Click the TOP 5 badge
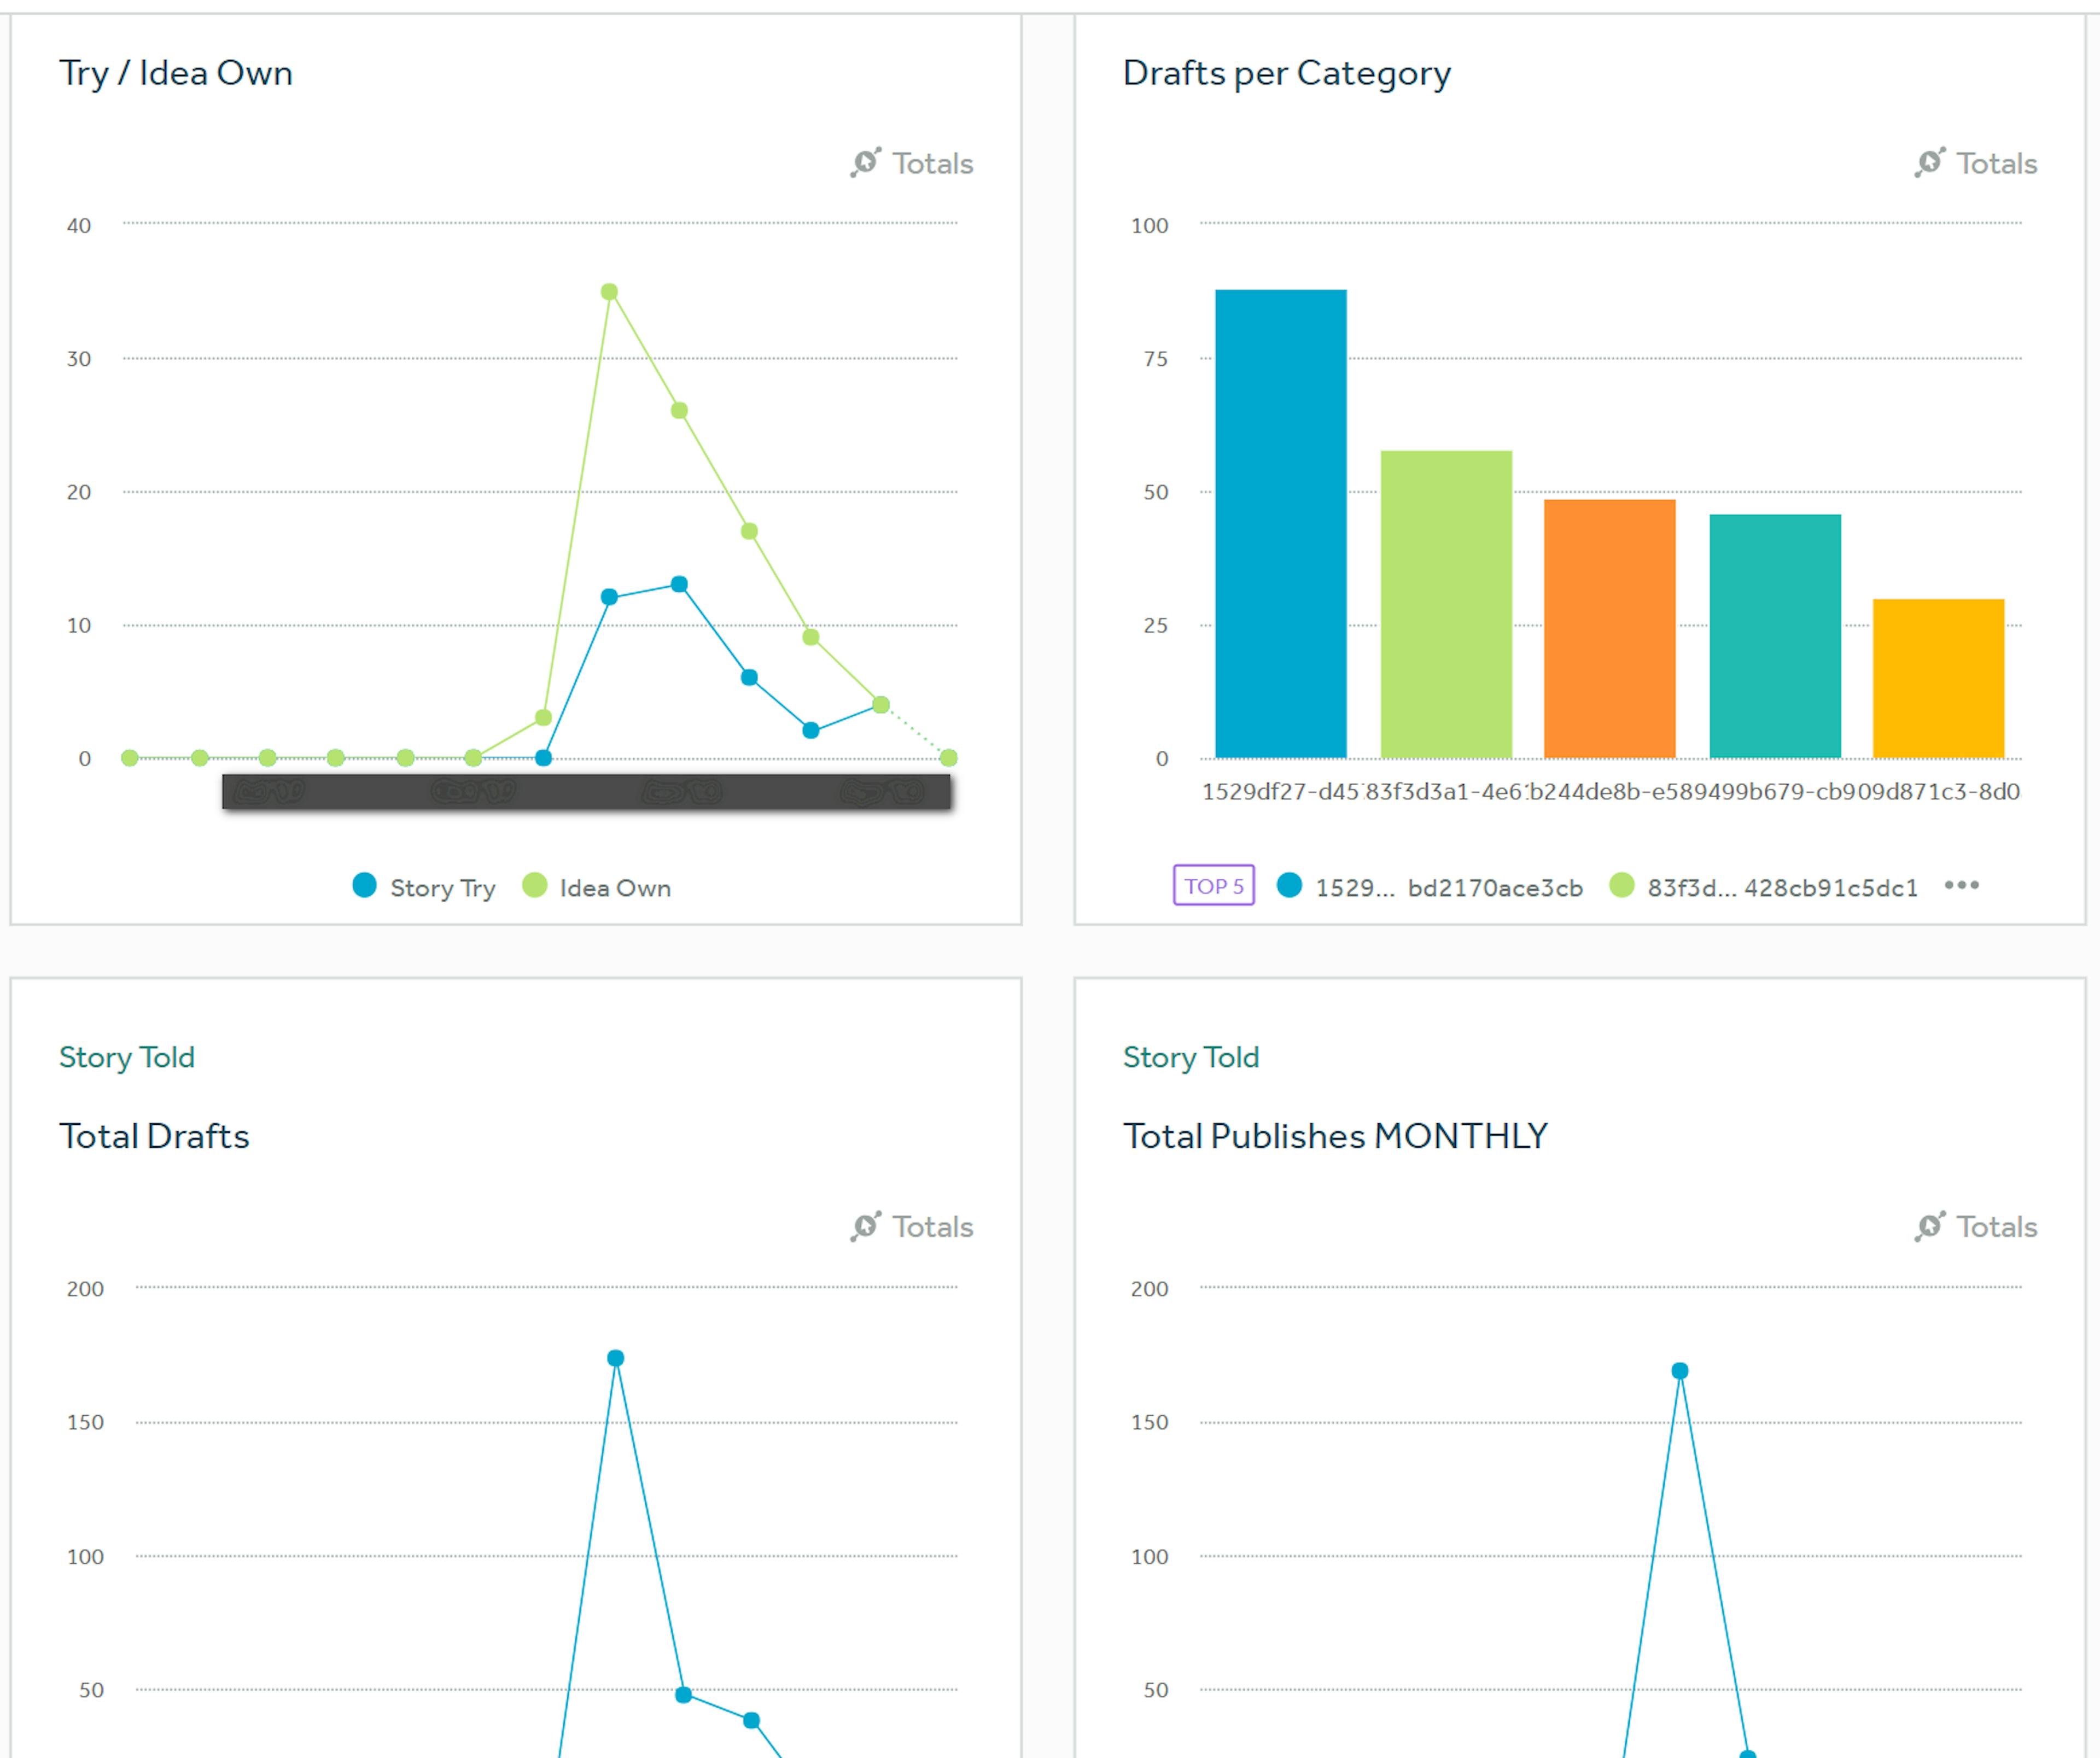 (1214, 885)
